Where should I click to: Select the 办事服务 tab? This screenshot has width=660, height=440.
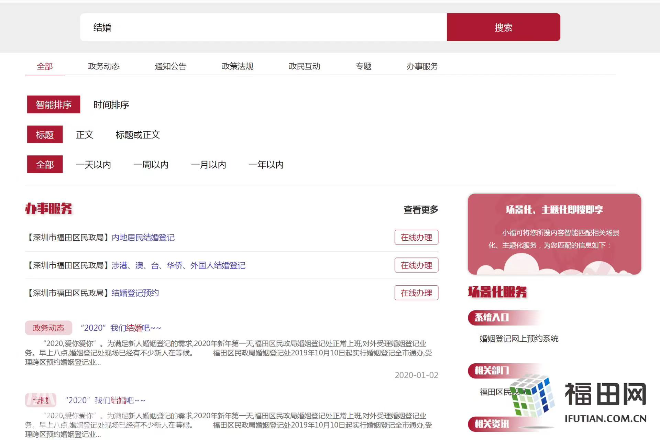click(x=421, y=66)
